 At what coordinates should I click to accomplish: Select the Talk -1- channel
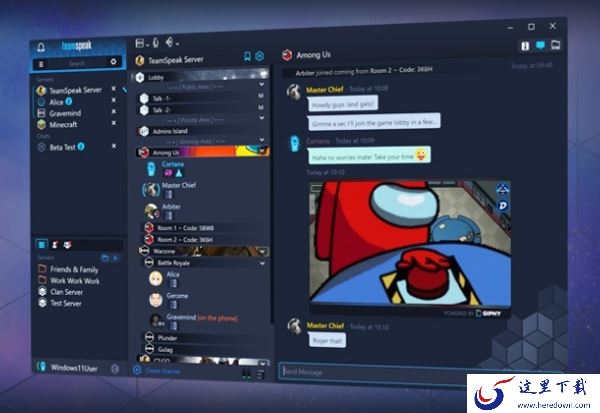[x=201, y=98]
